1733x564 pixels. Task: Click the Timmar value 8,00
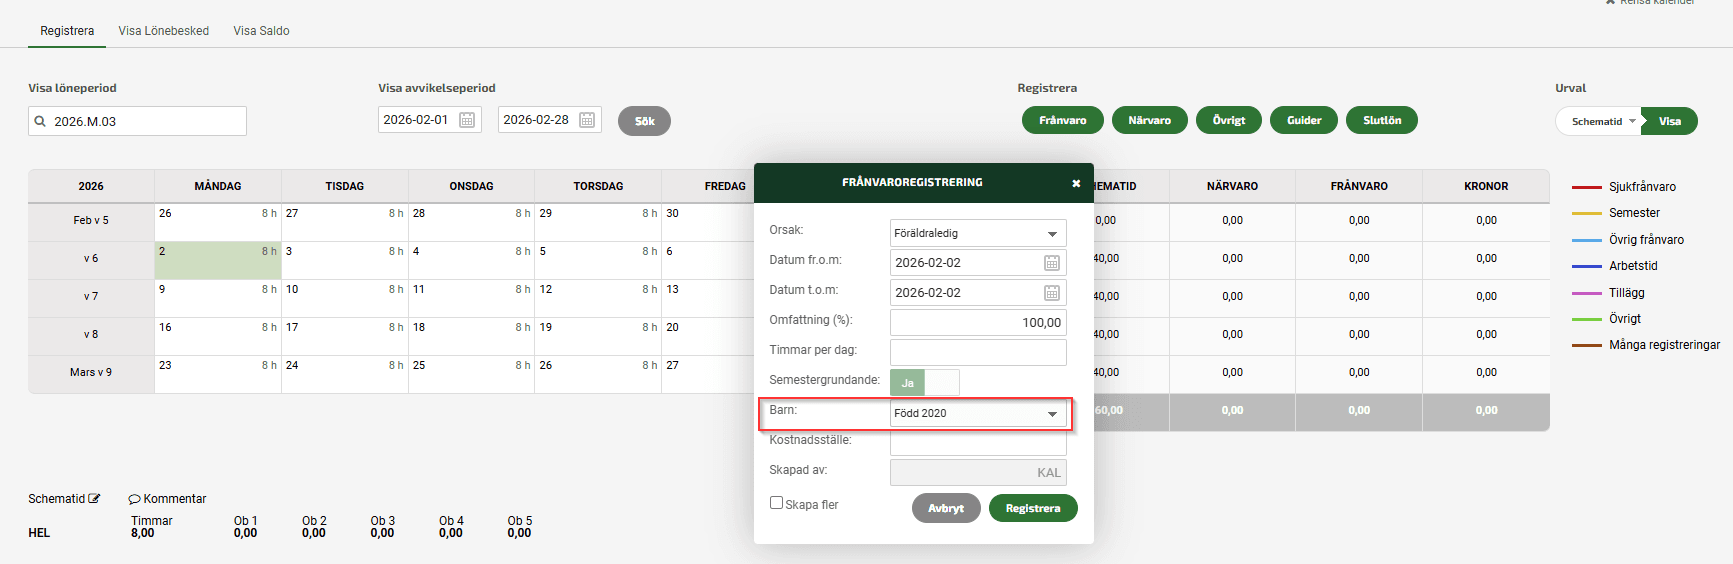[x=143, y=533]
